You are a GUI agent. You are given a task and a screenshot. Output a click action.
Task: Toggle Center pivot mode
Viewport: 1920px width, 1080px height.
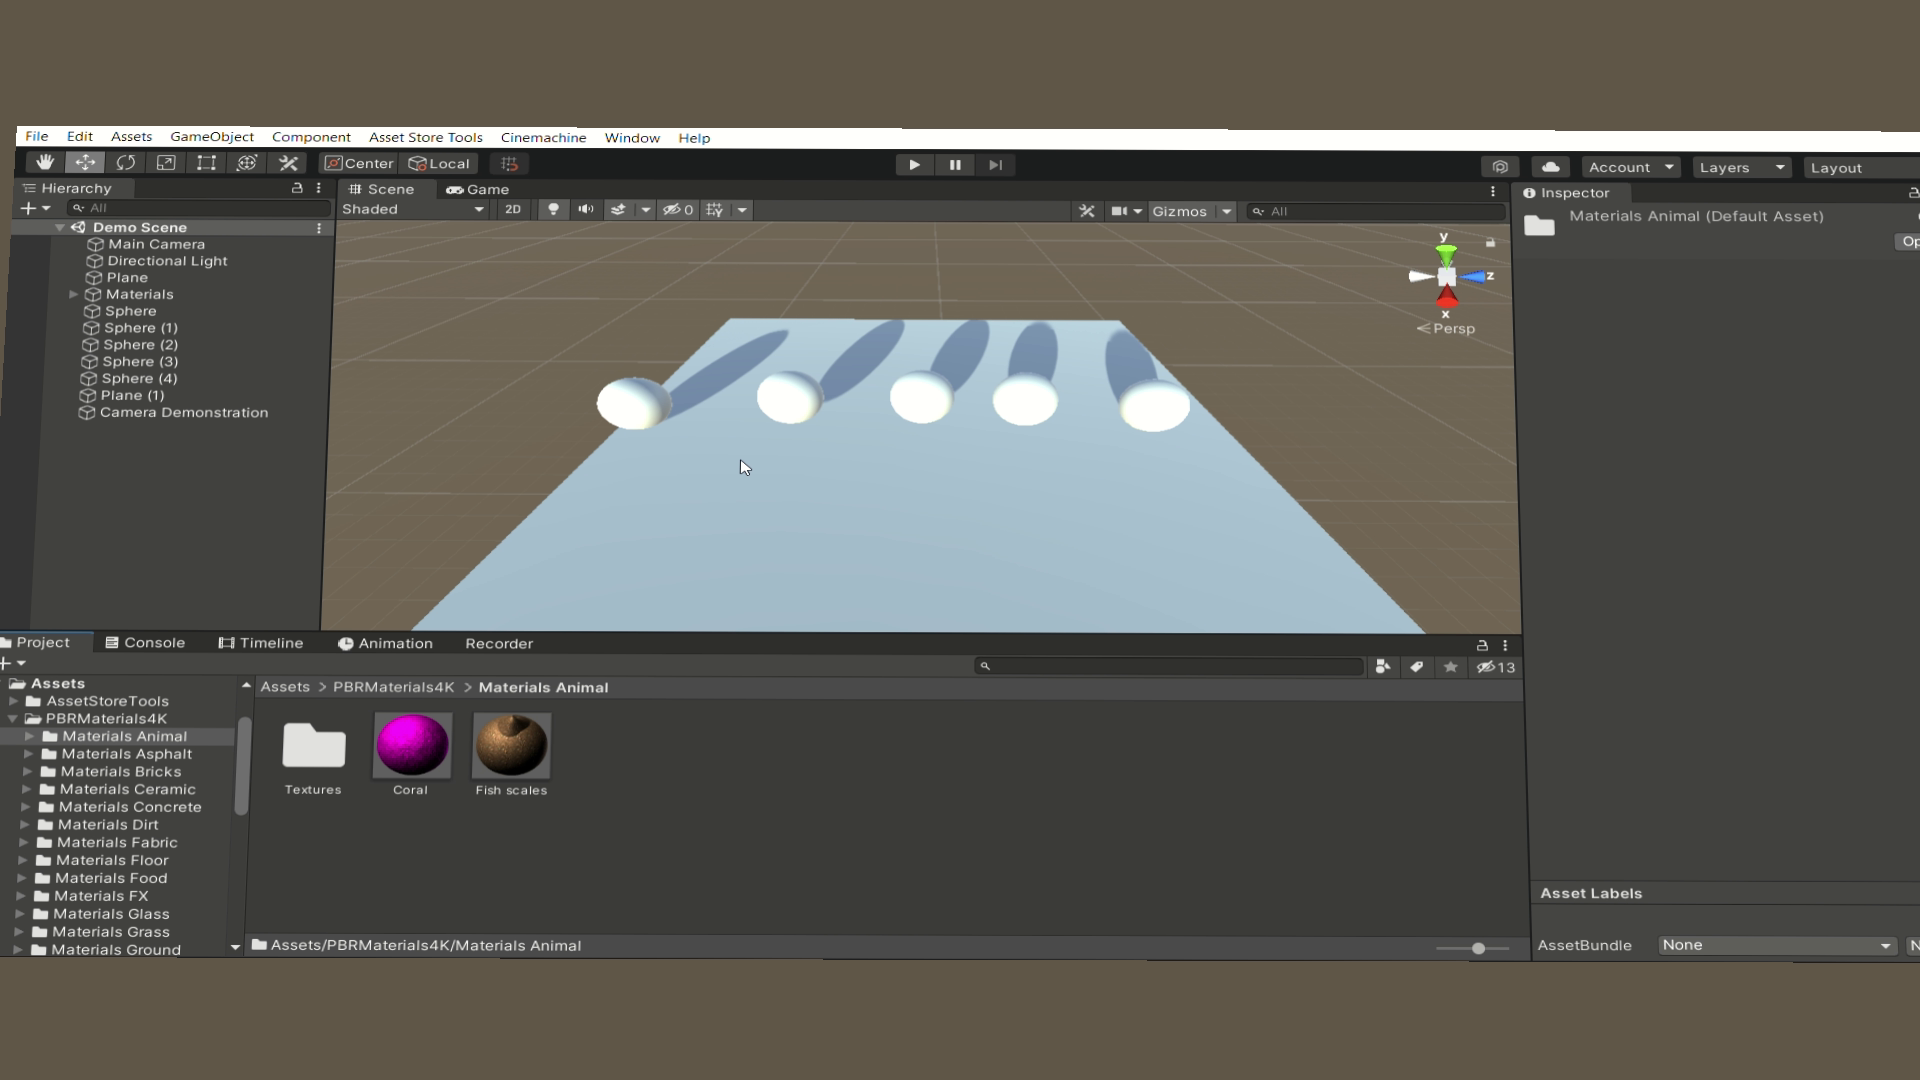pyautogui.click(x=359, y=163)
